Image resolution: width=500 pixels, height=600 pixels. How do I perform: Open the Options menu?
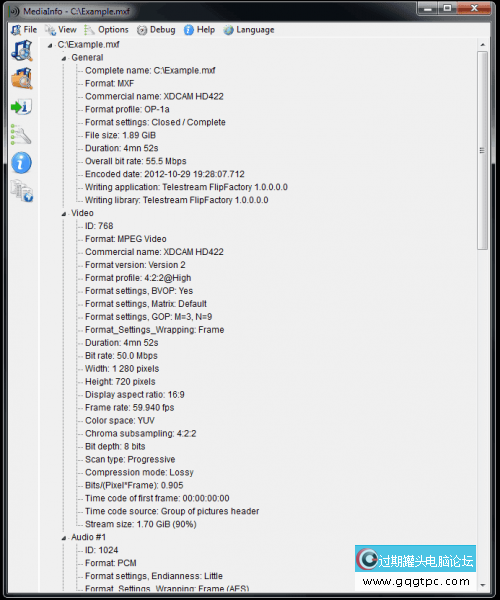pyautogui.click(x=106, y=30)
